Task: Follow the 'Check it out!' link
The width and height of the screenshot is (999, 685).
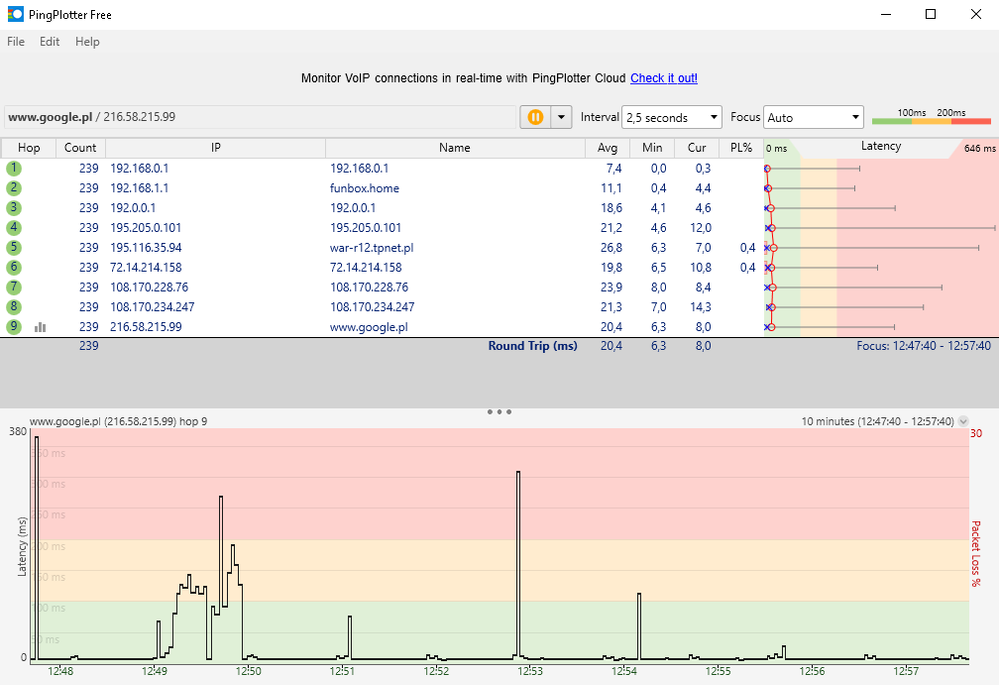Action: [663, 78]
